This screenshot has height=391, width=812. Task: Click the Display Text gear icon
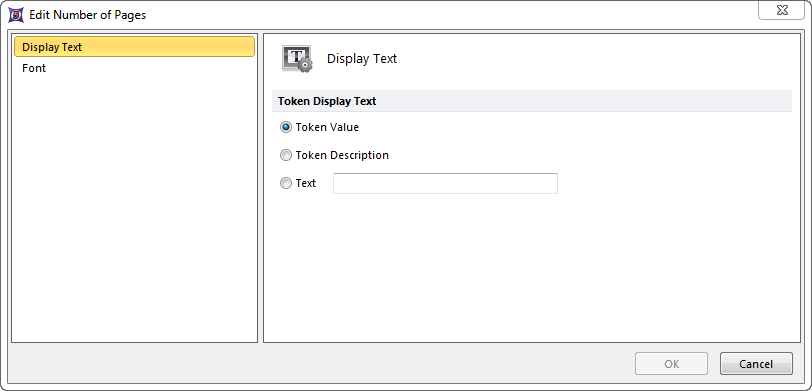click(297, 59)
